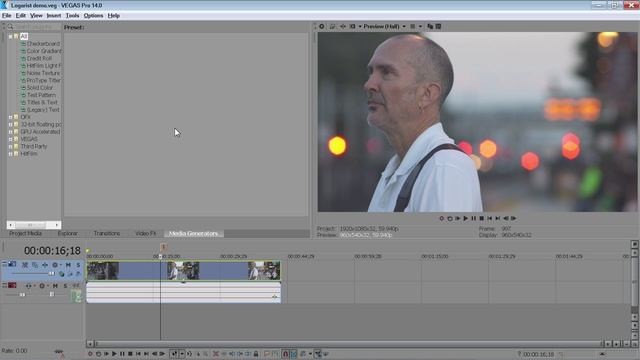Image resolution: width=640 pixels, height=360 pixels.
Task: Click timeline Record button in bottom transport
Action: click(90, 354)
